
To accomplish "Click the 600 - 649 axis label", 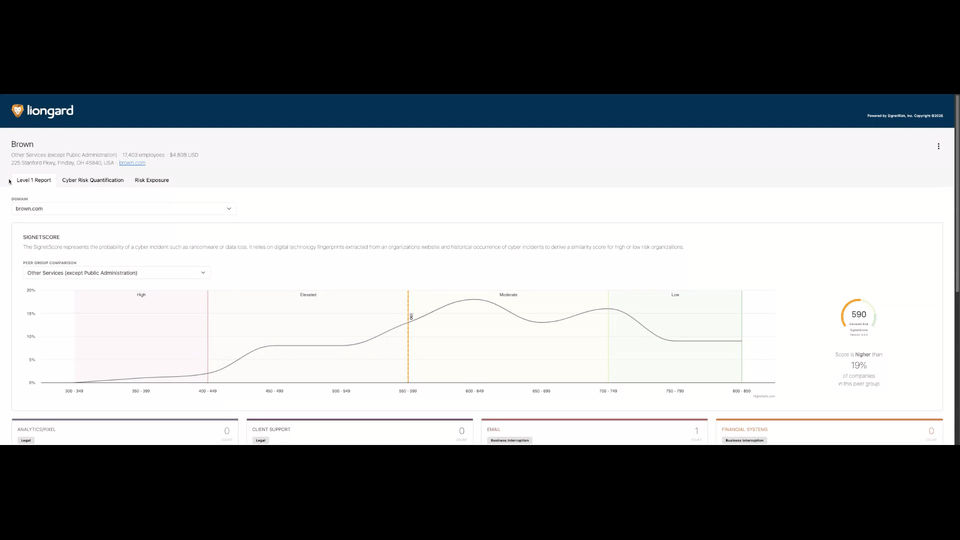I will (x=474, y=391).
